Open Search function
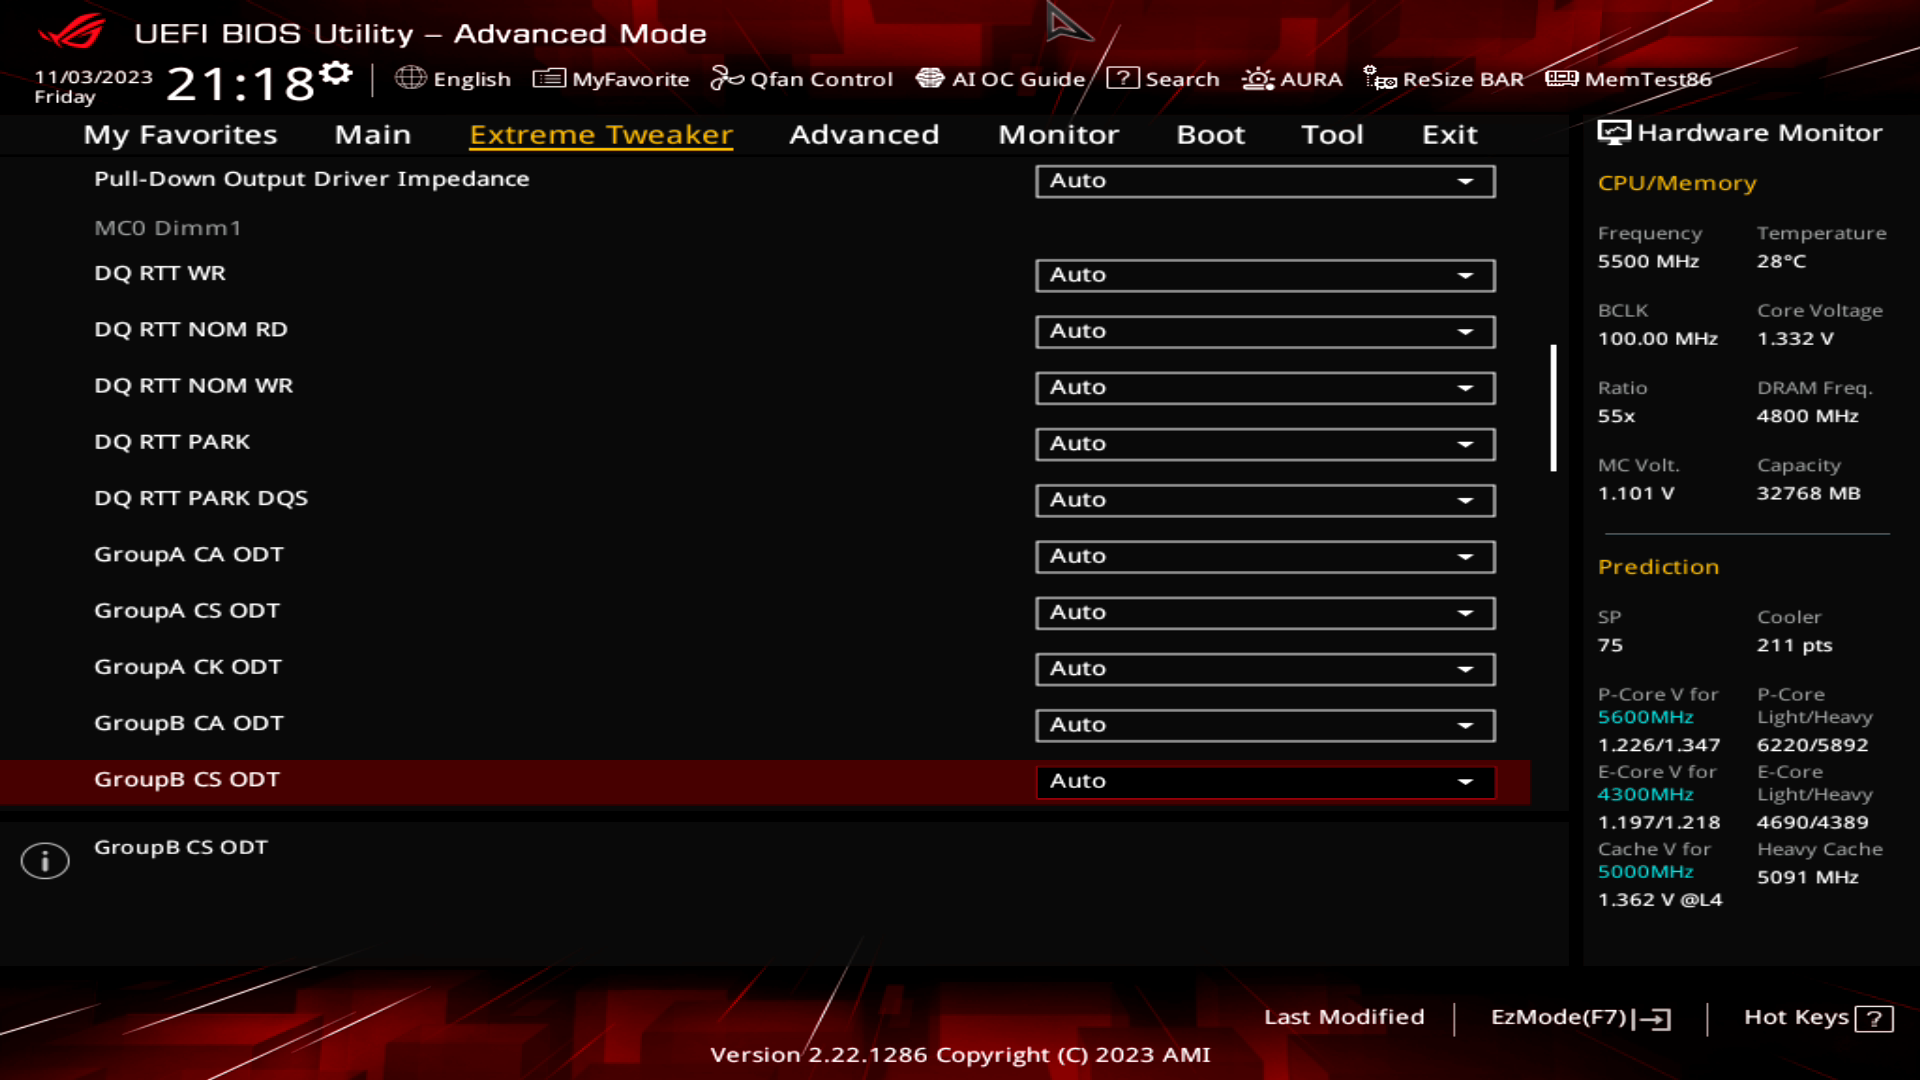Viewport: 1920px width, 1080px height. 1166,79
